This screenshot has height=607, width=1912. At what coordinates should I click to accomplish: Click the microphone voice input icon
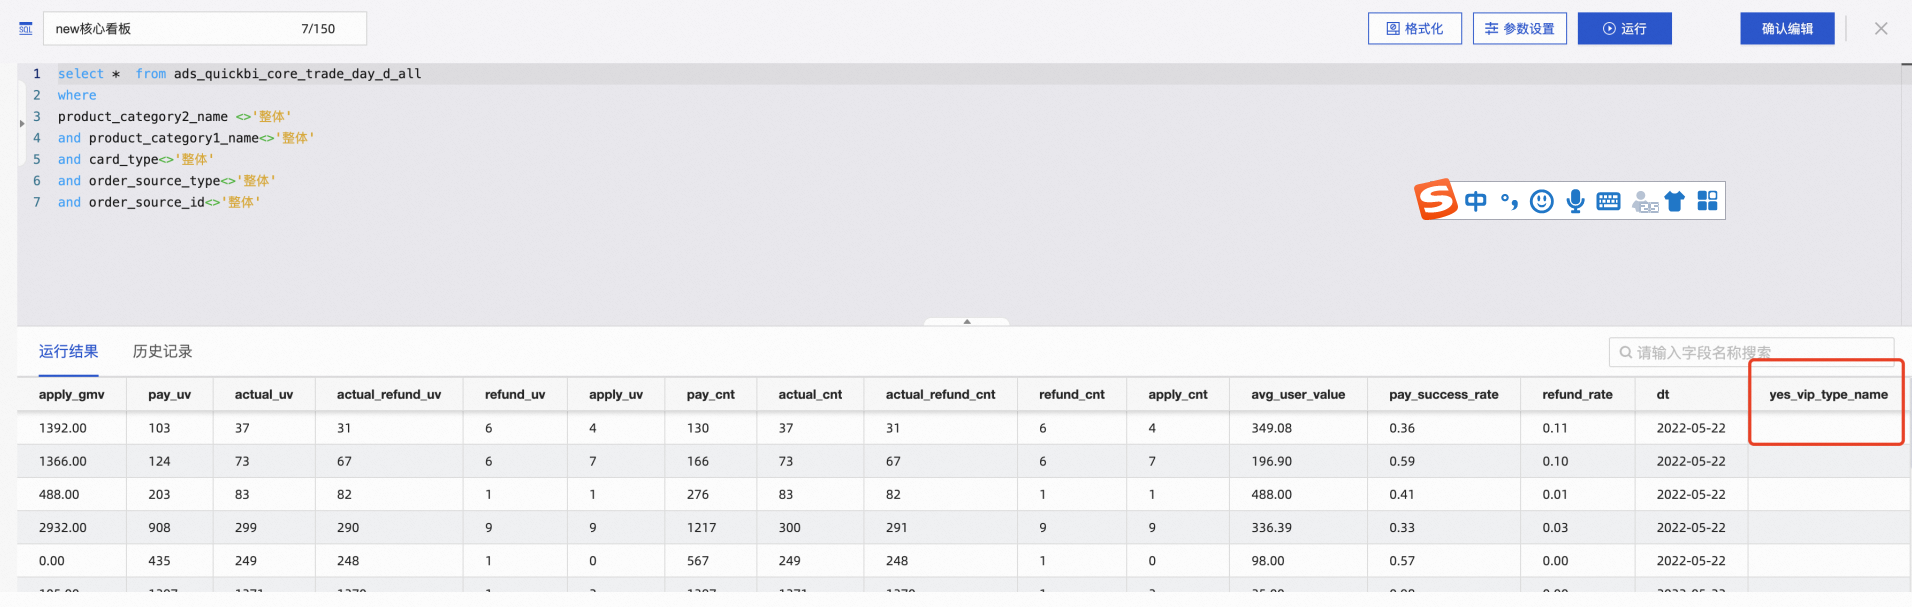[x=1575, y=201]
